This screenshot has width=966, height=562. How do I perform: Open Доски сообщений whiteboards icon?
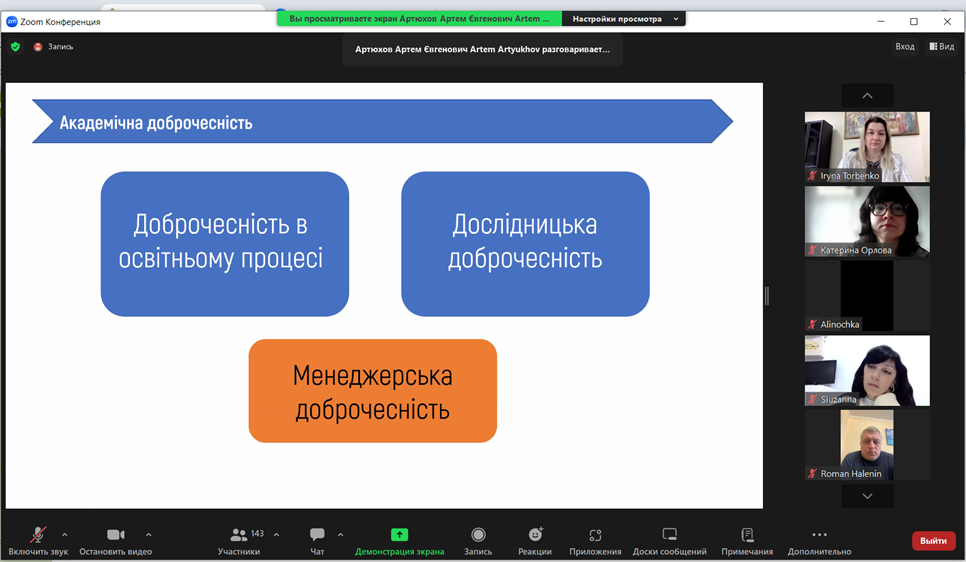tap(669, 535)
